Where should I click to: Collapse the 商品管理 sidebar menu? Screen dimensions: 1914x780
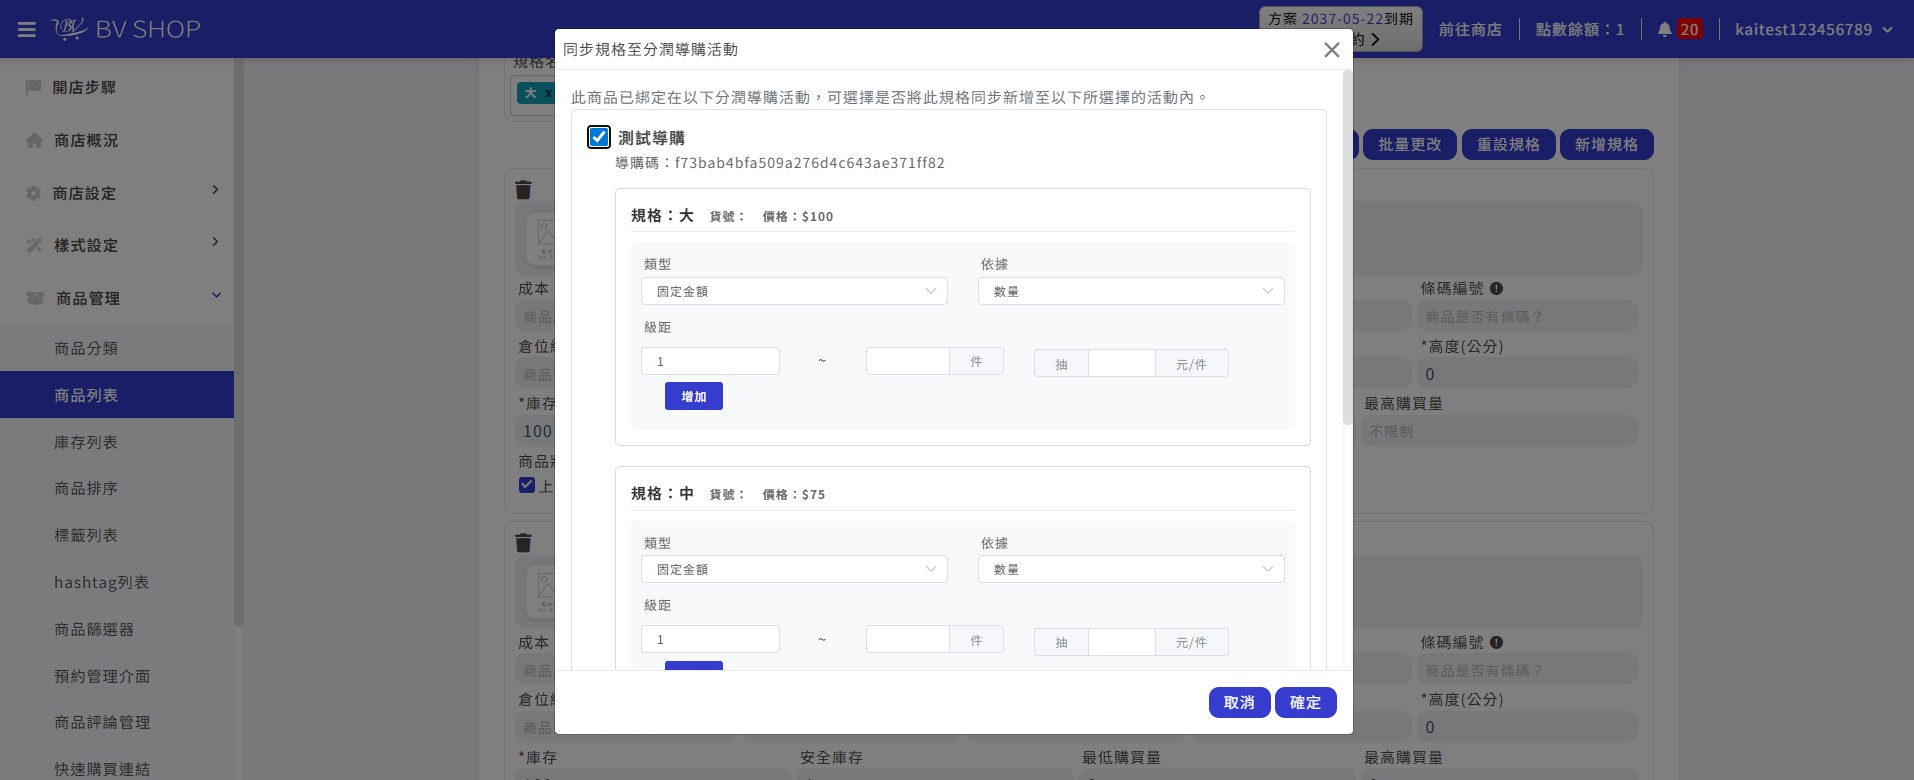click(x=216, y=295)
